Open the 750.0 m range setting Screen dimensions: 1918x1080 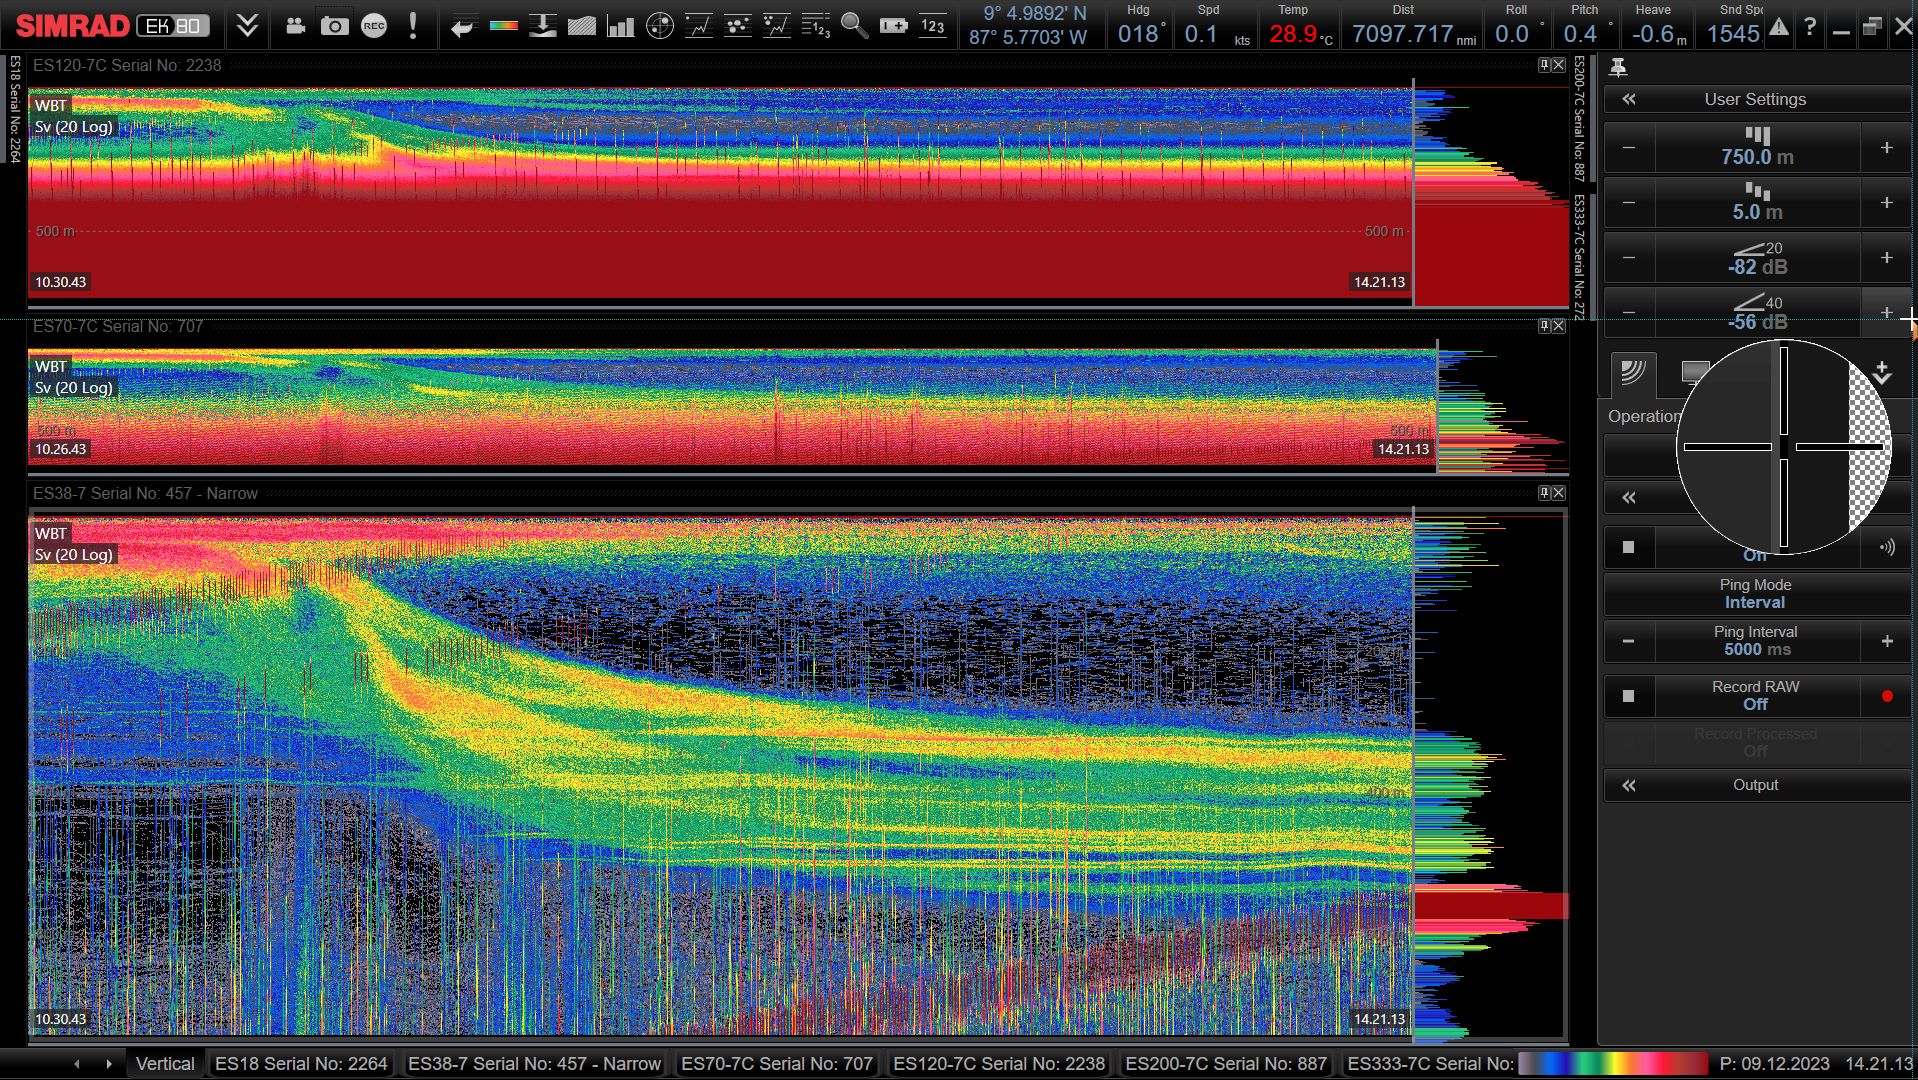pyautogui.click(x=1757, y=148)
